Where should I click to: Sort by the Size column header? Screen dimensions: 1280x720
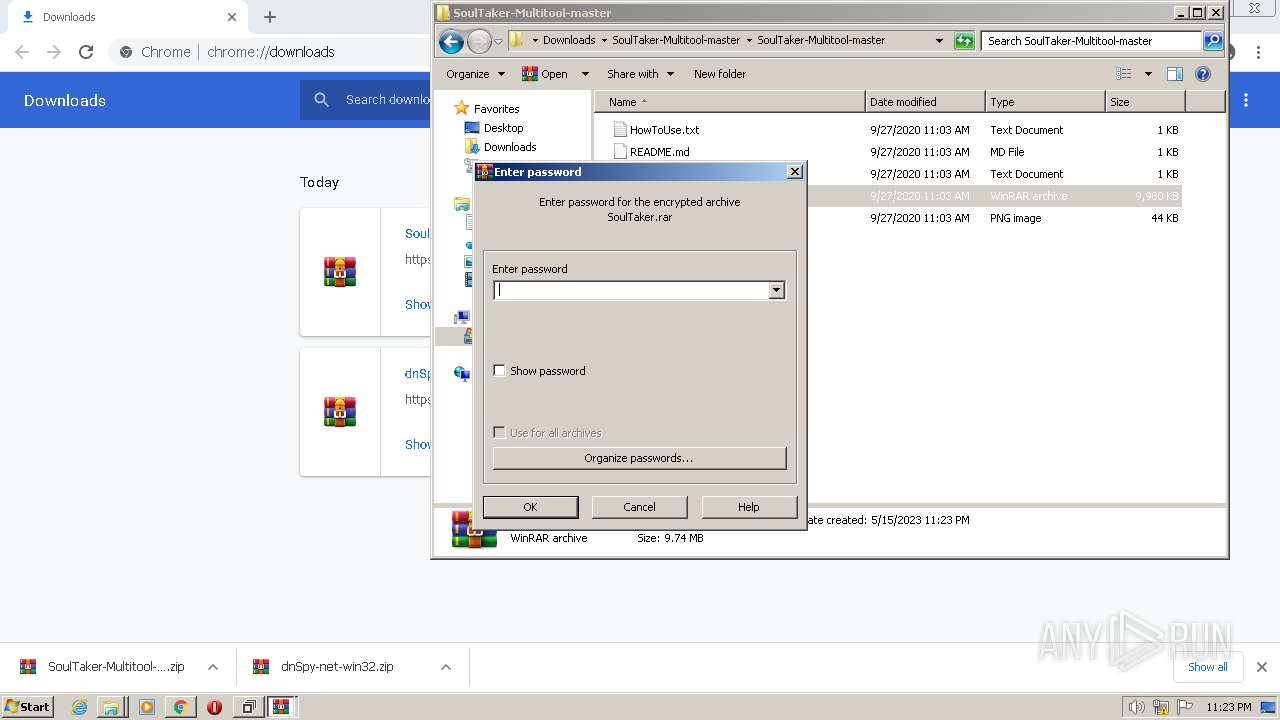(x=1145, y=102)
